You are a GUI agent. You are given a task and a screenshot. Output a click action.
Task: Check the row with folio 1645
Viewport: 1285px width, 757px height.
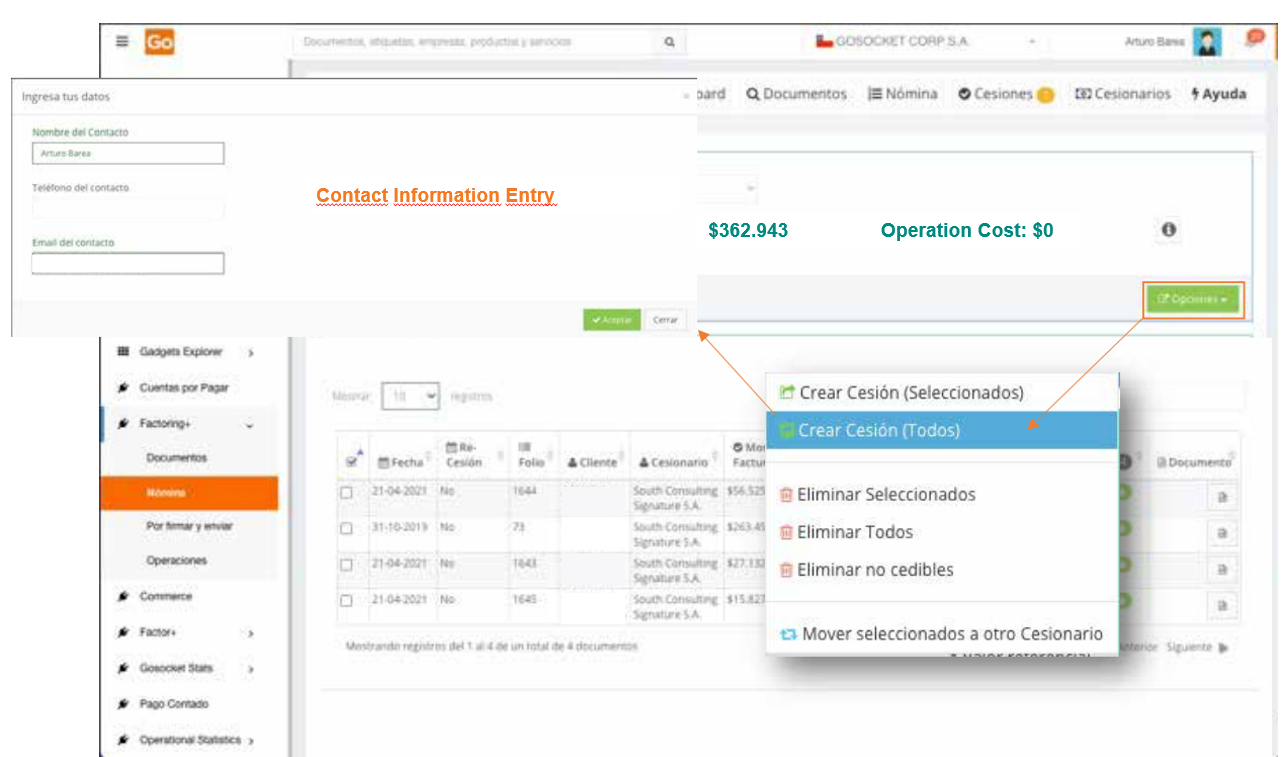[346, 601]
